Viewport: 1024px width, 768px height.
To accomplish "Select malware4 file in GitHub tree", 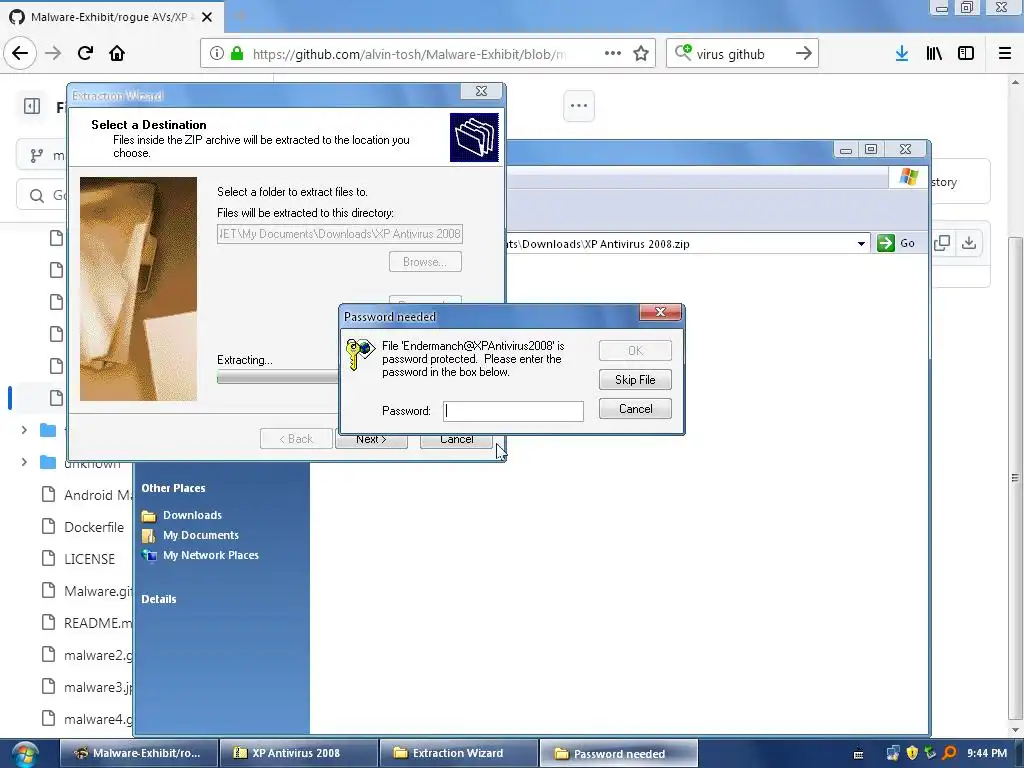I will pos(97,719).
